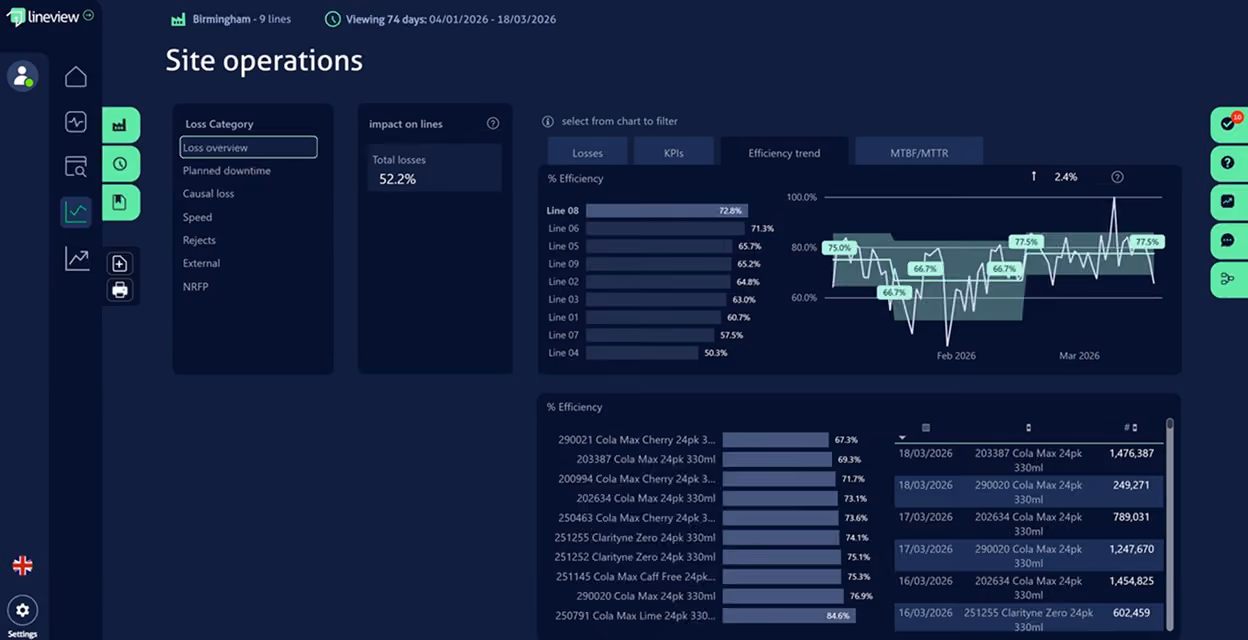This screenshot has width=1248, height=640.
Task: Open the green trend chart side button
Action: click(x=1229, y=202)
